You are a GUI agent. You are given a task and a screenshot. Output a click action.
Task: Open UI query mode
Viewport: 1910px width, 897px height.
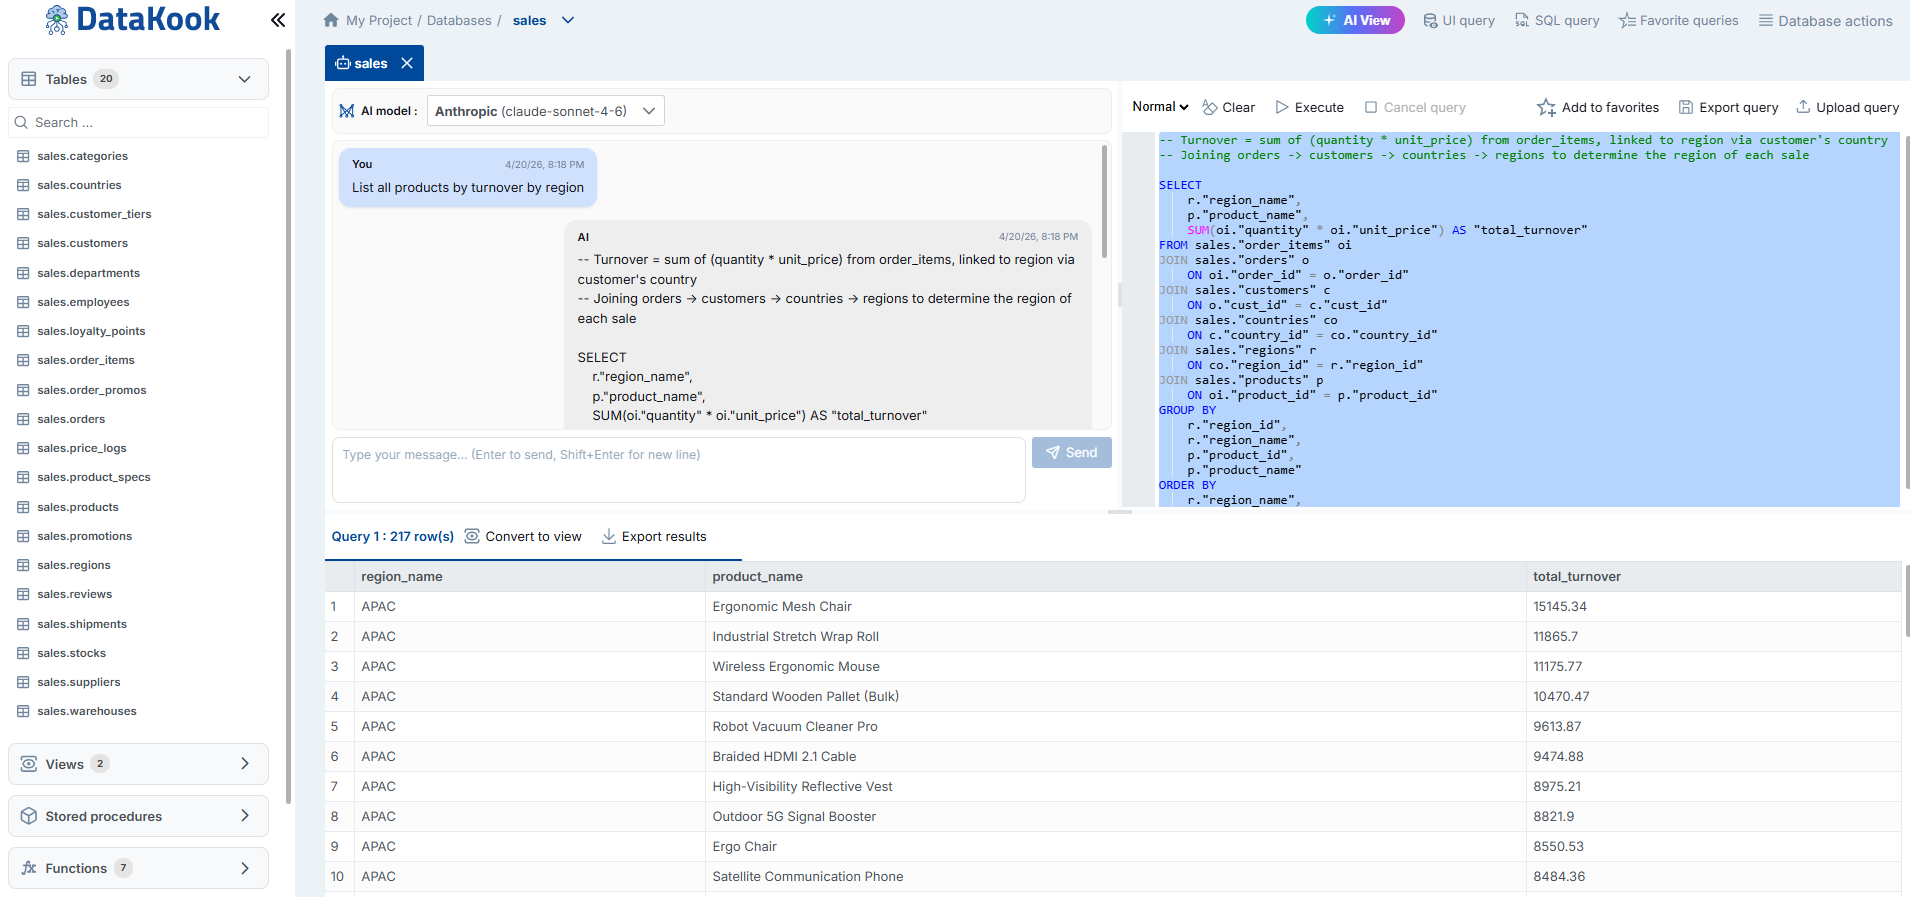(1459, 20)
